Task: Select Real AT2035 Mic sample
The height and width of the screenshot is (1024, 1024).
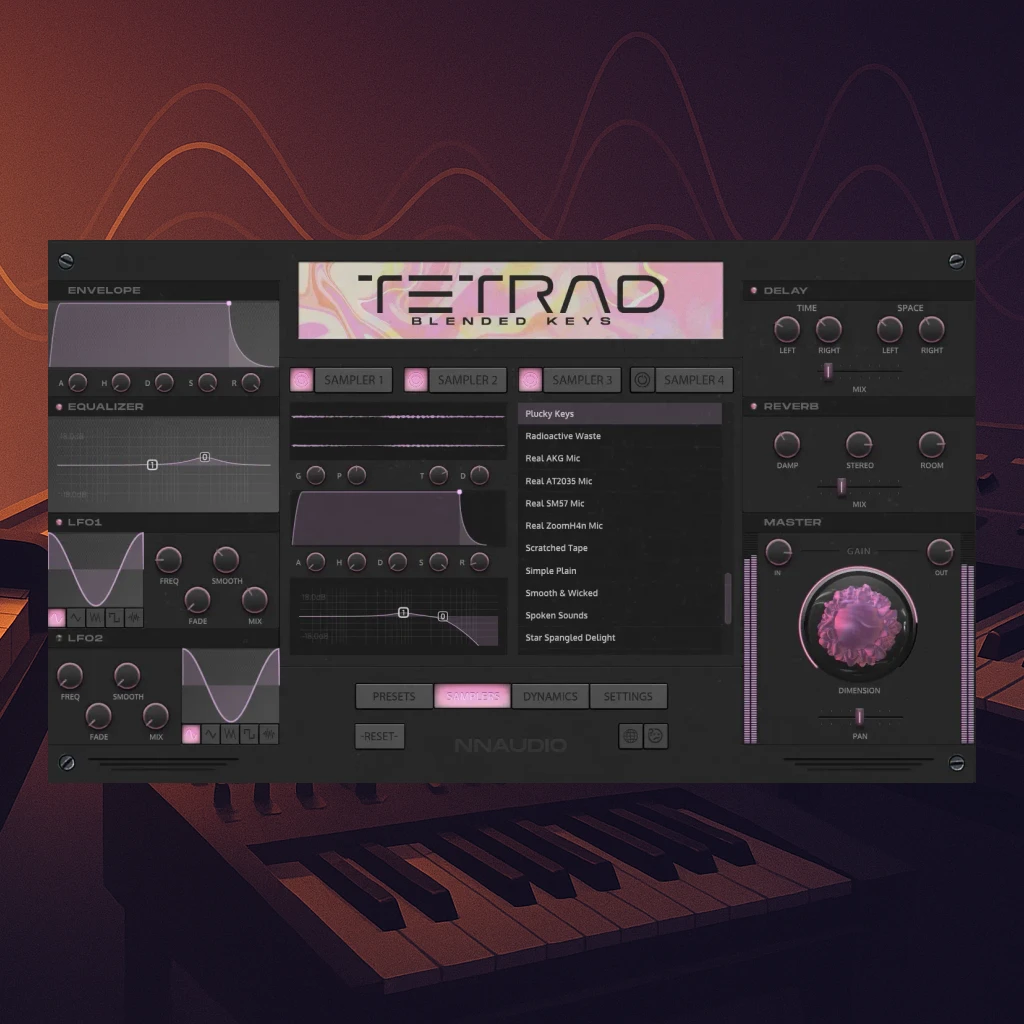Action: 620,481
